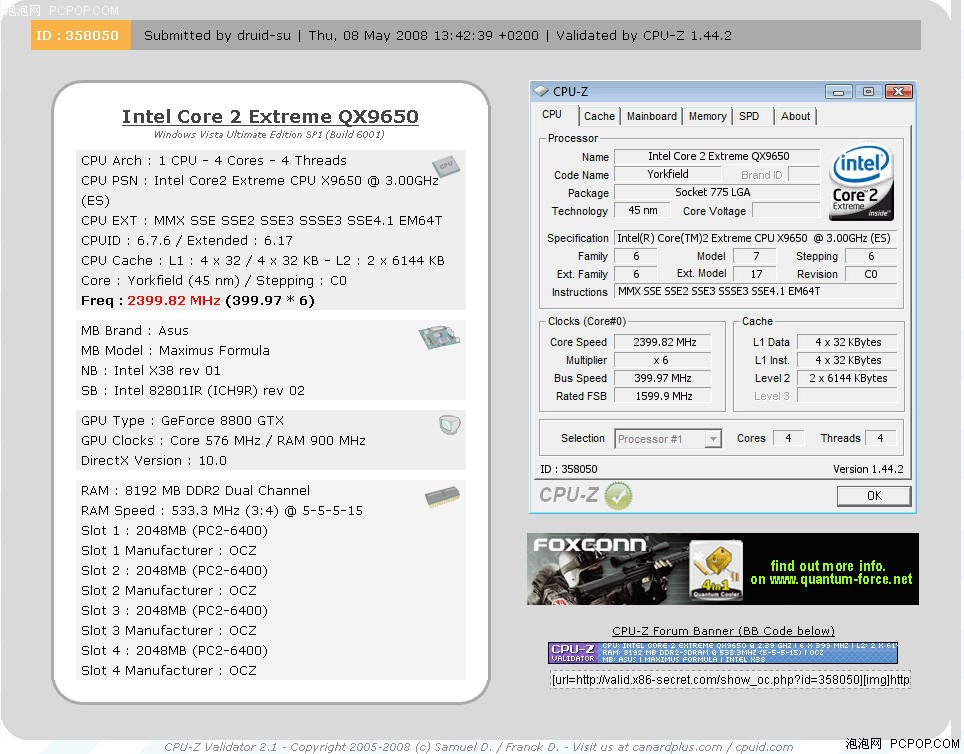Open the Intel Core 2 Extreme QX9650 heading link
964x754 pixels.
click(270, 116)
